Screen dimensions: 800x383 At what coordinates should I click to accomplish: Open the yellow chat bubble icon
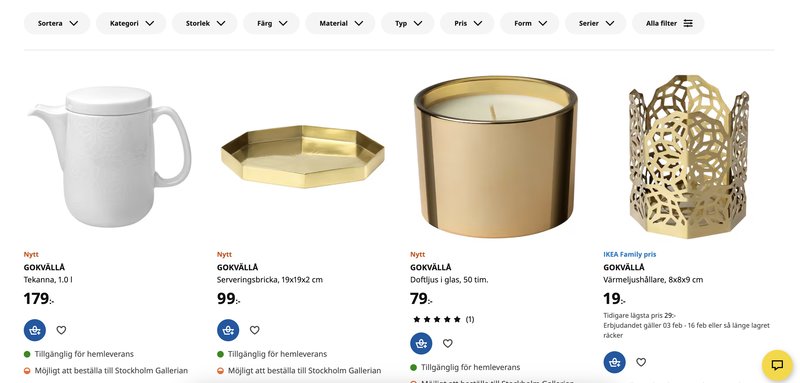tap(777, 365)
